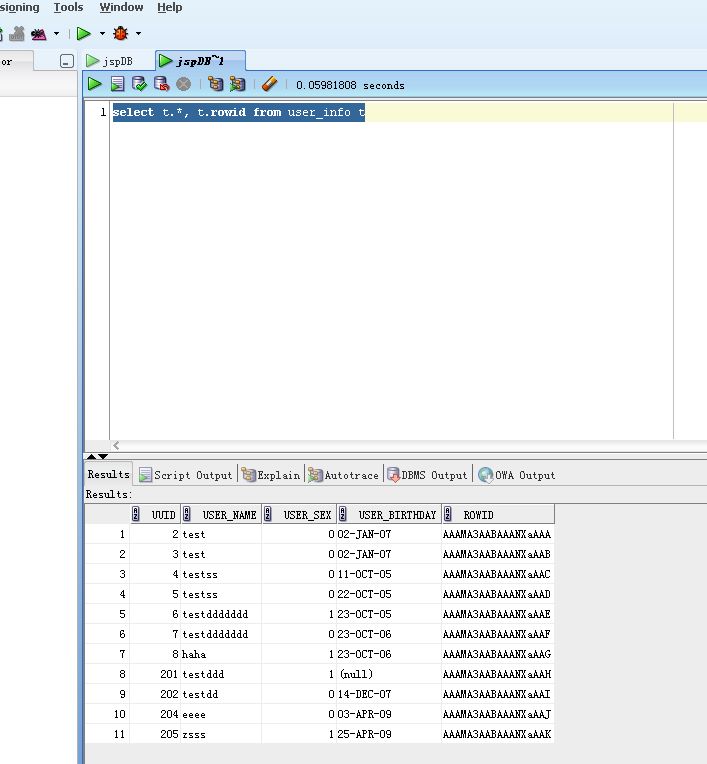Minimize the left navigator panel
The height and width of the screenshot is (764, 707).
tap(67, 61)
